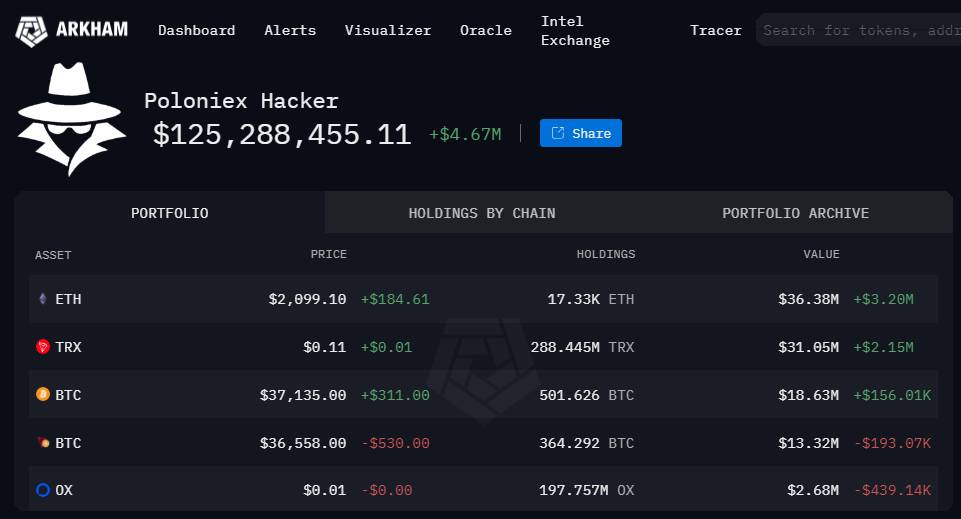Open Oracle from the top nav
Image resolution: width=961 pixels, height=519 pixels.
tap(485, 30)
